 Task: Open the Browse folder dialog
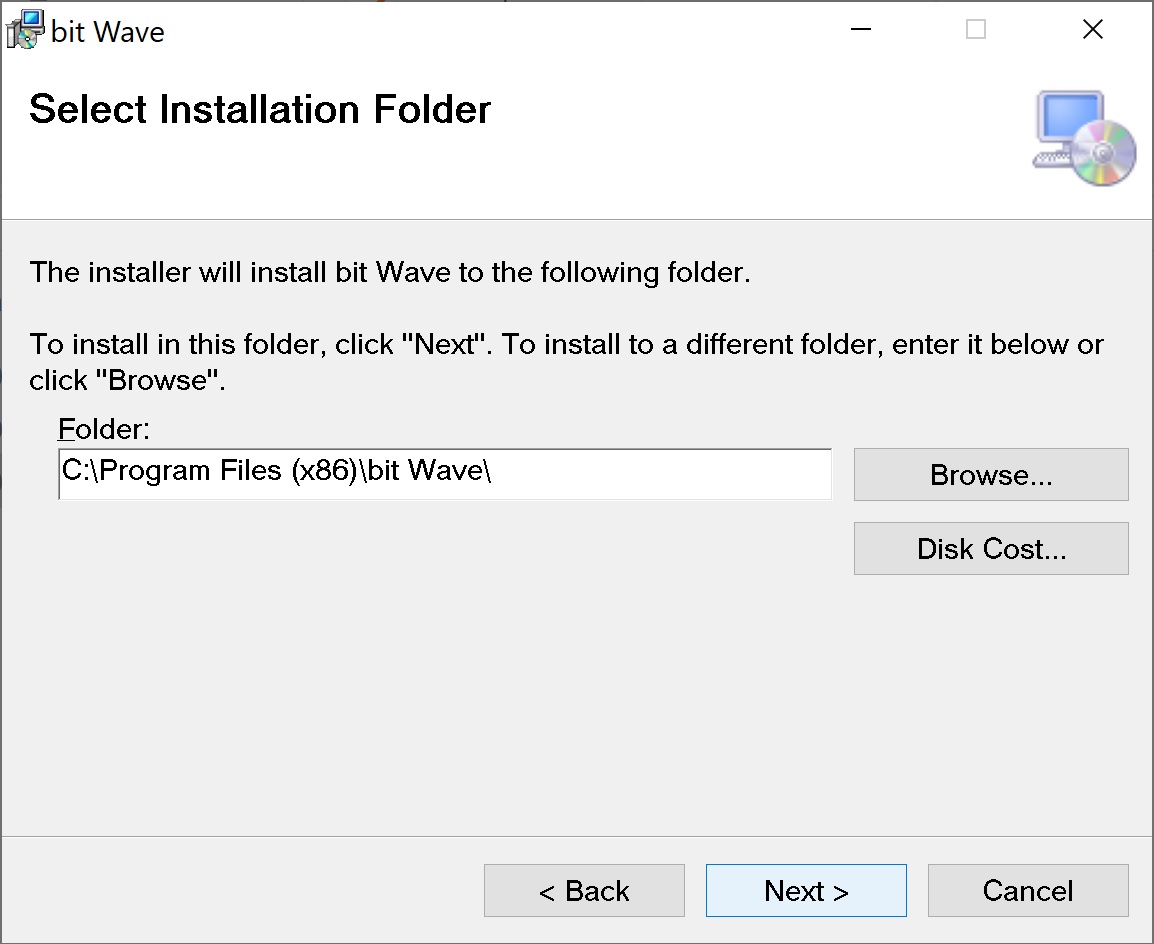tap(990, 475)
